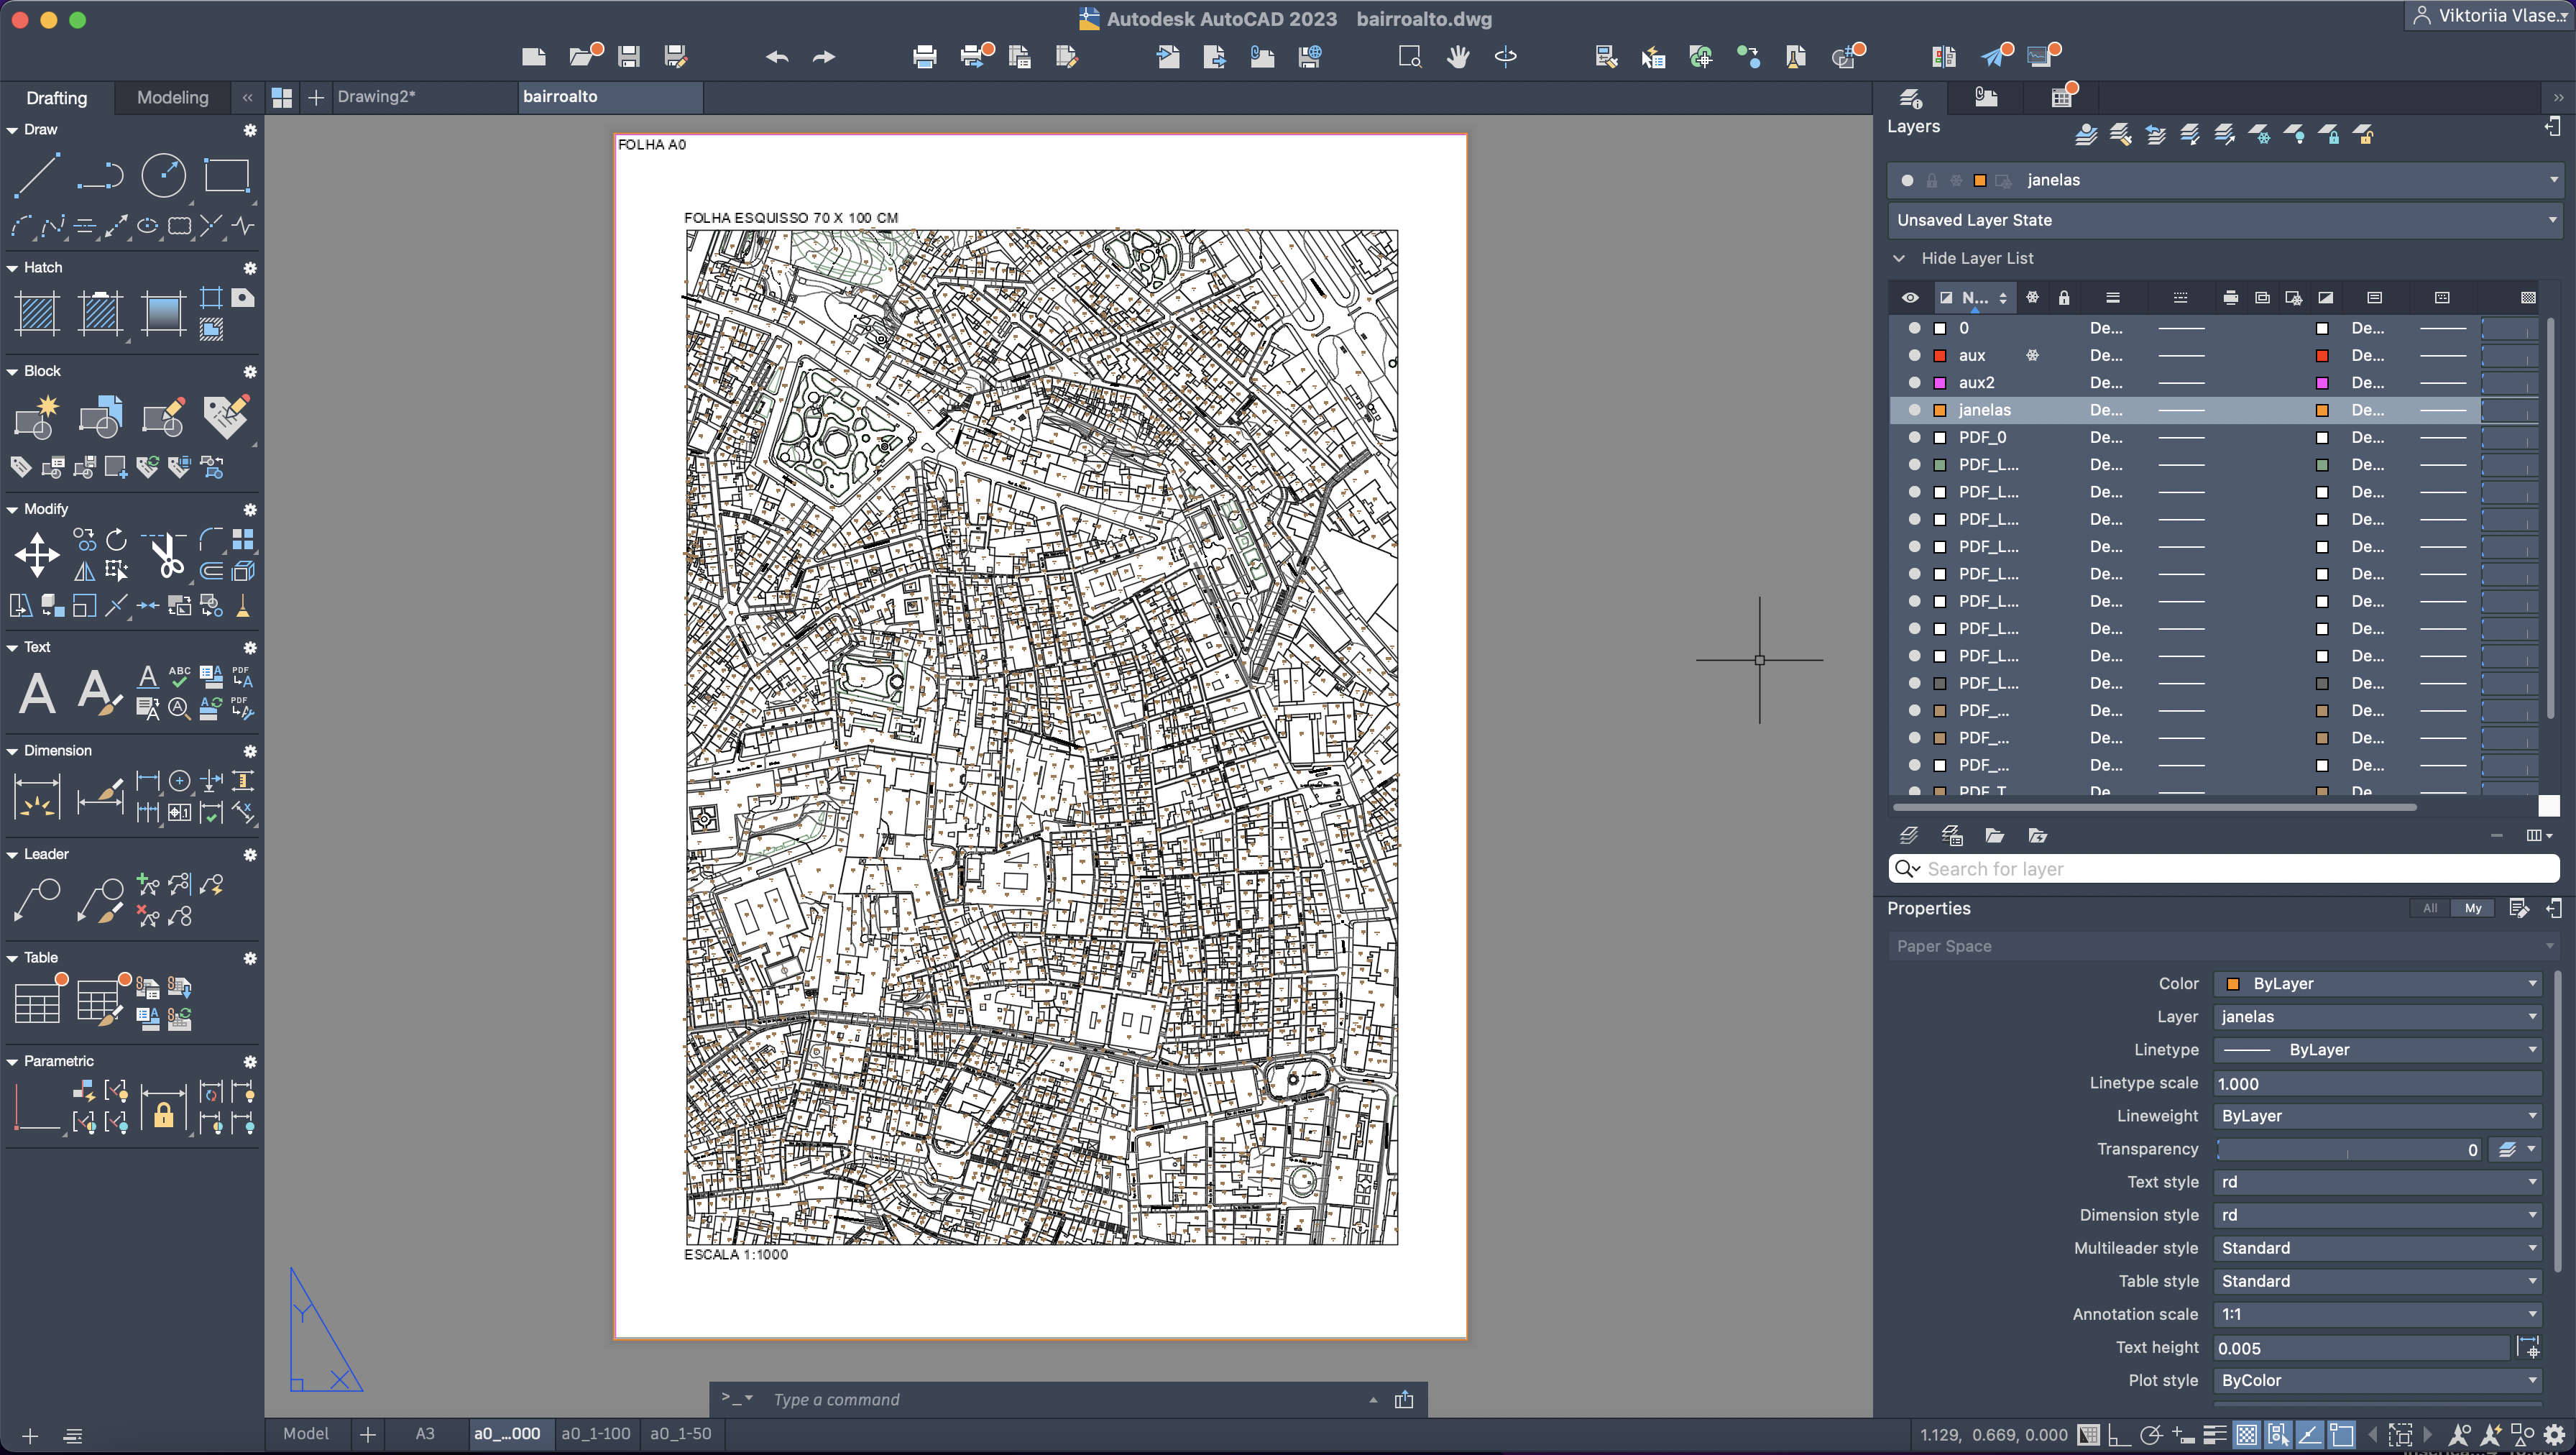The height and width of the screenshot is (1455, 2576).
Task: Select the Circle draw tool
Action: tap(163, 175)
